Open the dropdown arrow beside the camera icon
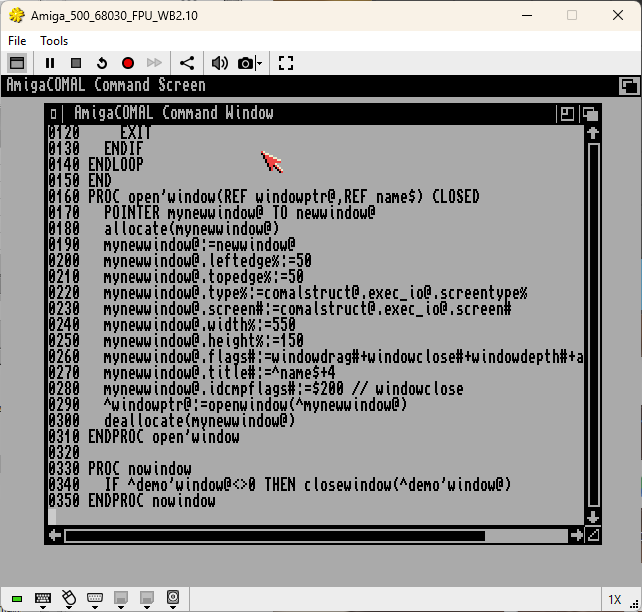This screenshot has height=612, width=642. 259,63
